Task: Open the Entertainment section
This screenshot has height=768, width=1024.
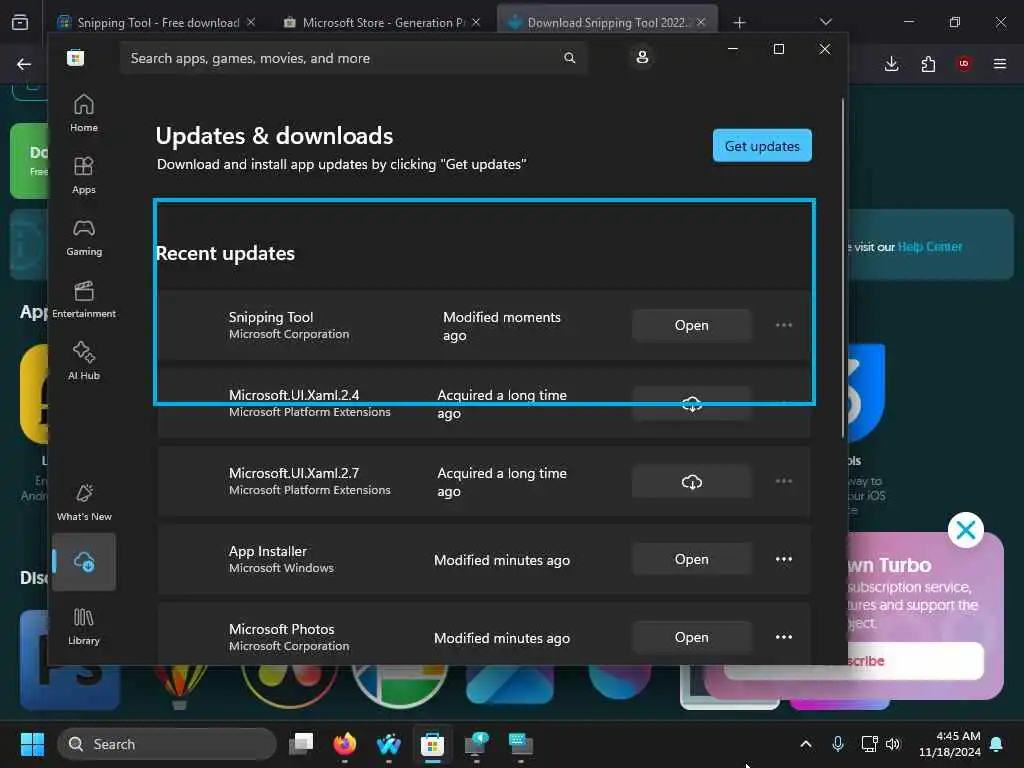Action: pyautogui.click(x=84, y=300)
